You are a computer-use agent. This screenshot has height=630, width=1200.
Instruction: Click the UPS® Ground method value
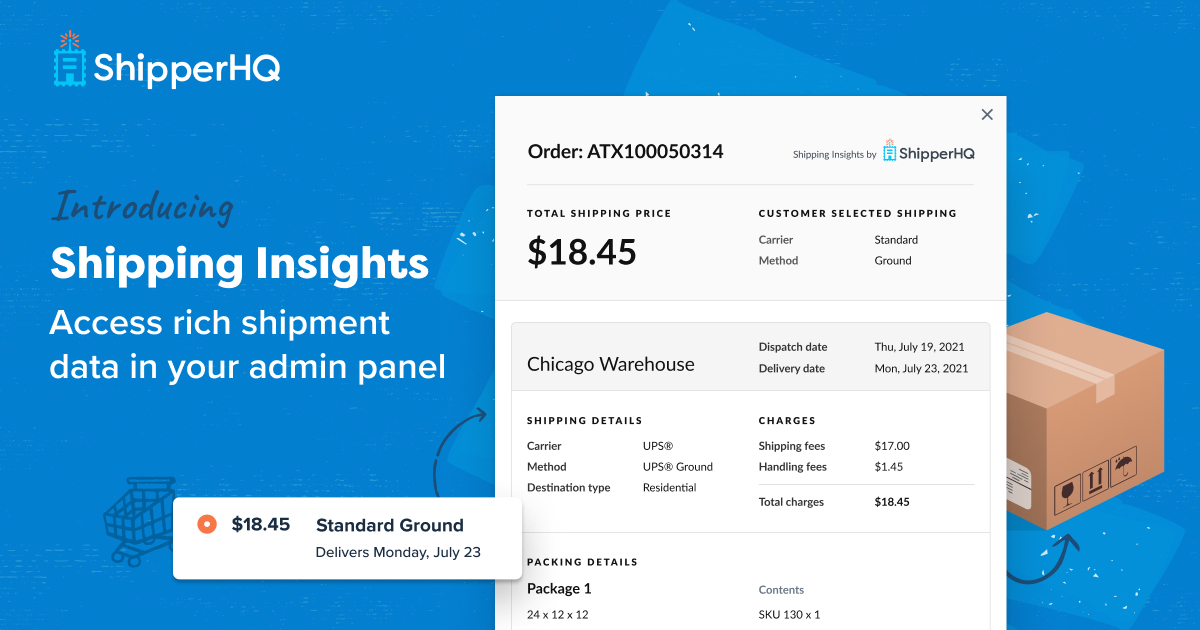pyautogui.click(x=678, y=467)
